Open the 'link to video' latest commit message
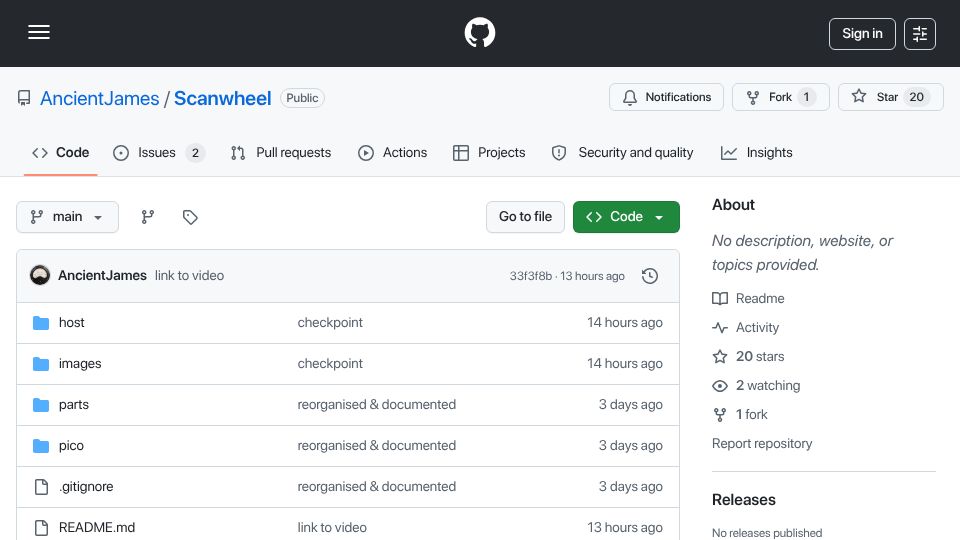The image size is (960, 540). tap(189, 276)
